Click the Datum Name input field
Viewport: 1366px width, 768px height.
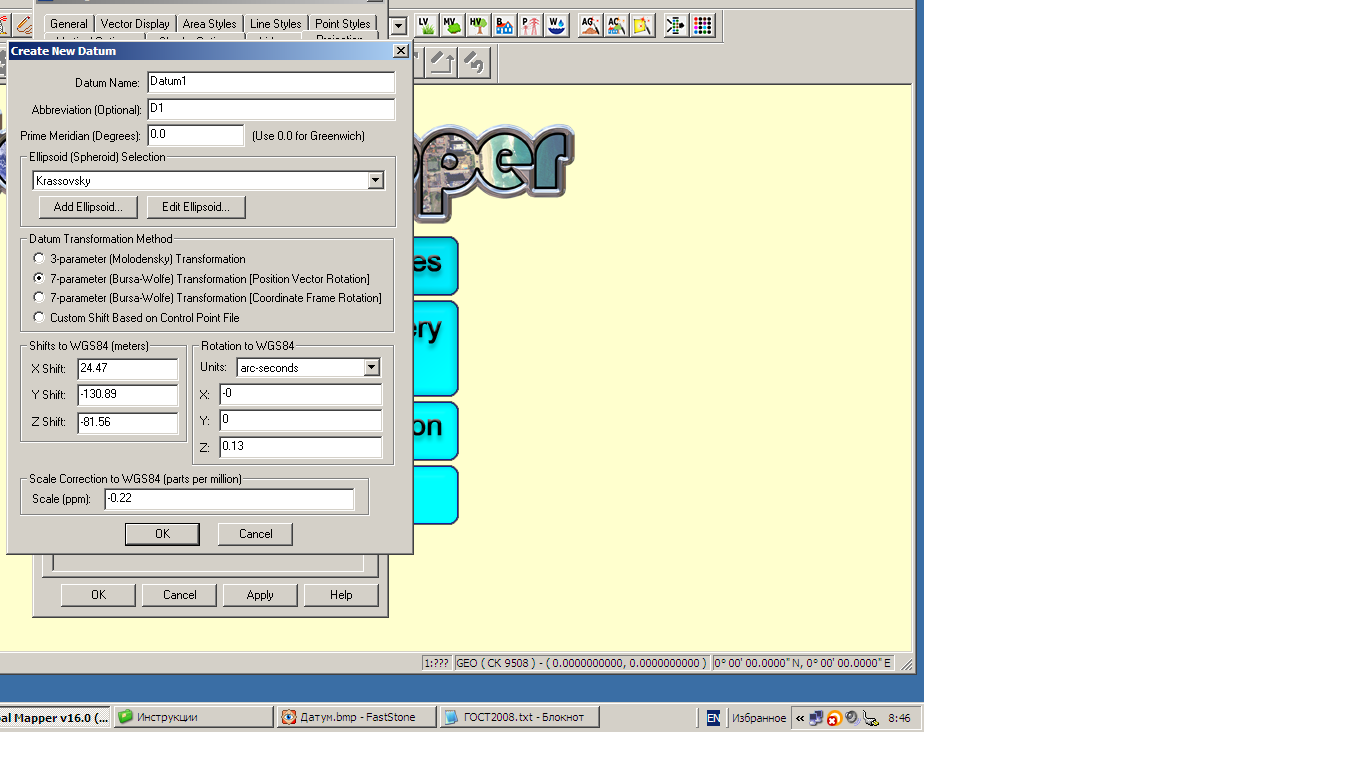[271, 82]
